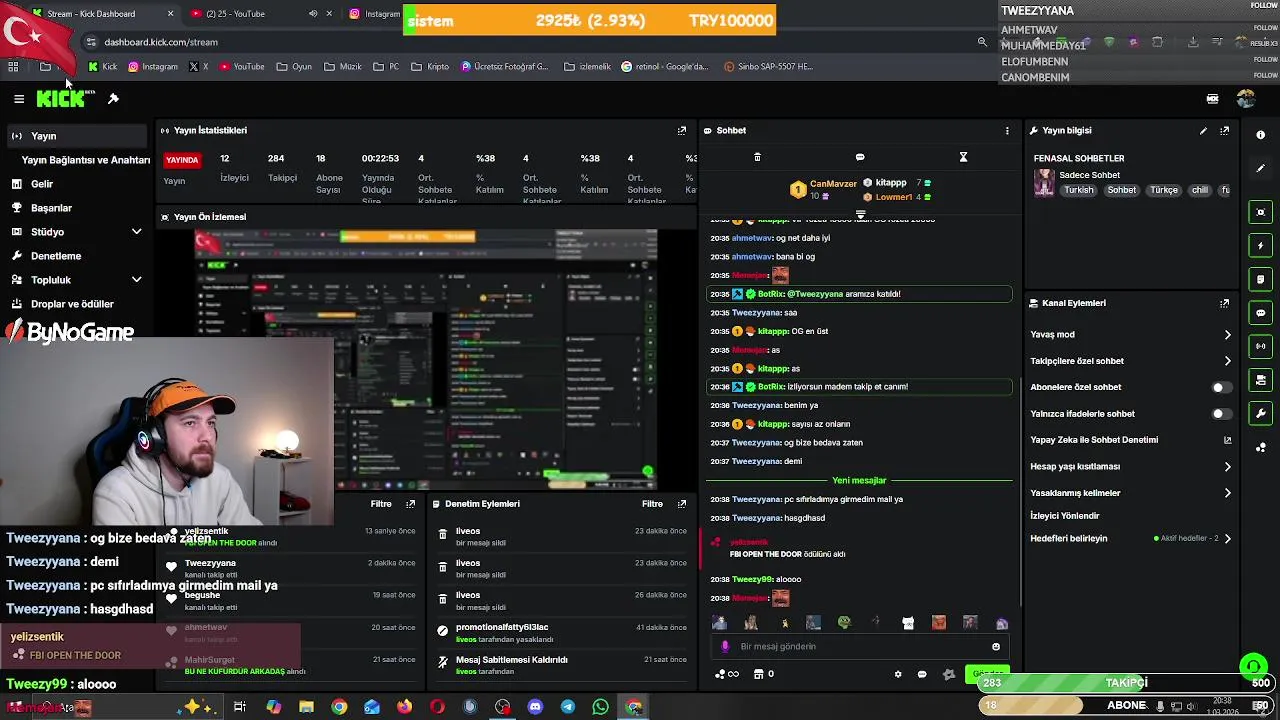Switch to the Instagram browser tab
Image resolution: width=1280 pixels, height=720 pixels.
[373, 14]
